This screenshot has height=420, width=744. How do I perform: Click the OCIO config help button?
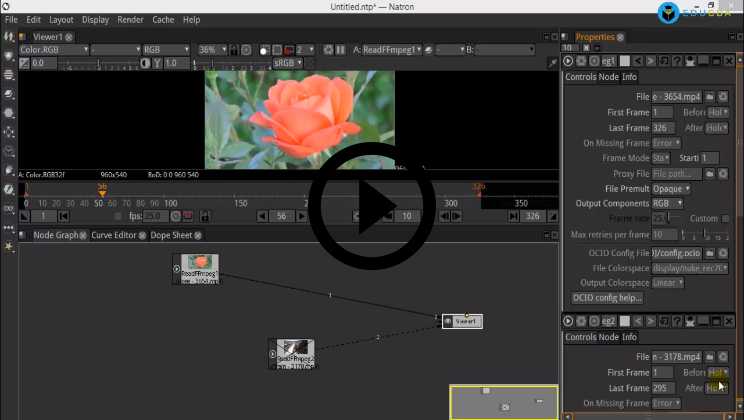(x=606, y=298)
